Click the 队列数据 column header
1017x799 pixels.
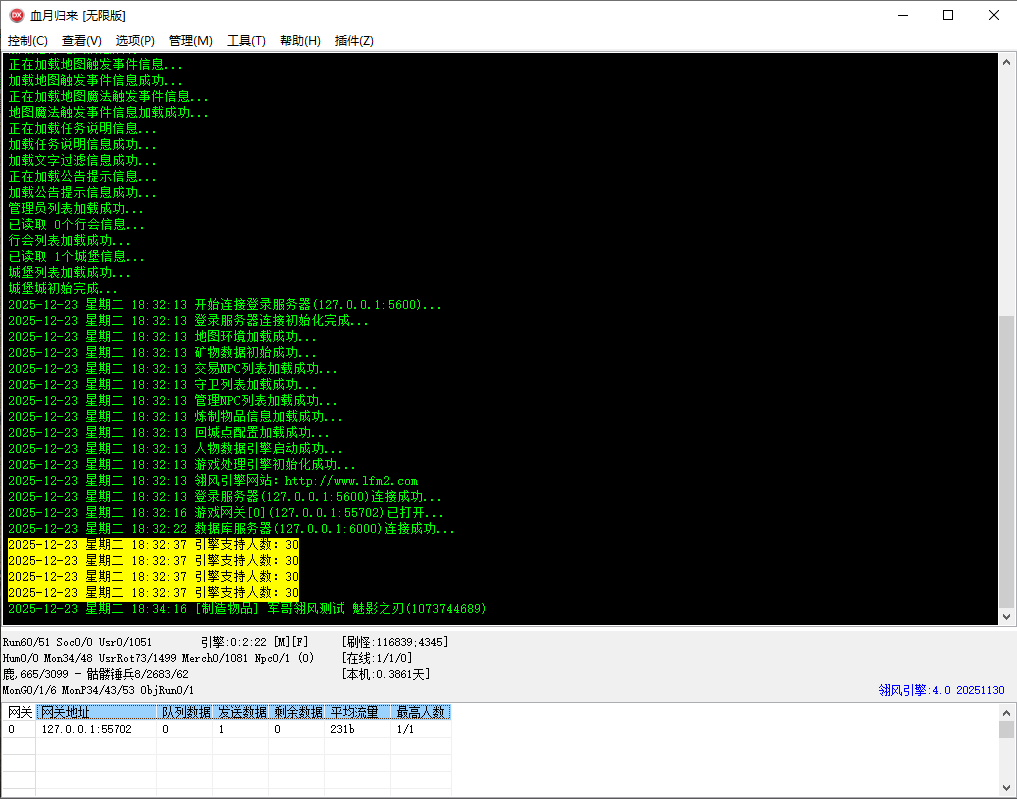click(x=186, y=712)
